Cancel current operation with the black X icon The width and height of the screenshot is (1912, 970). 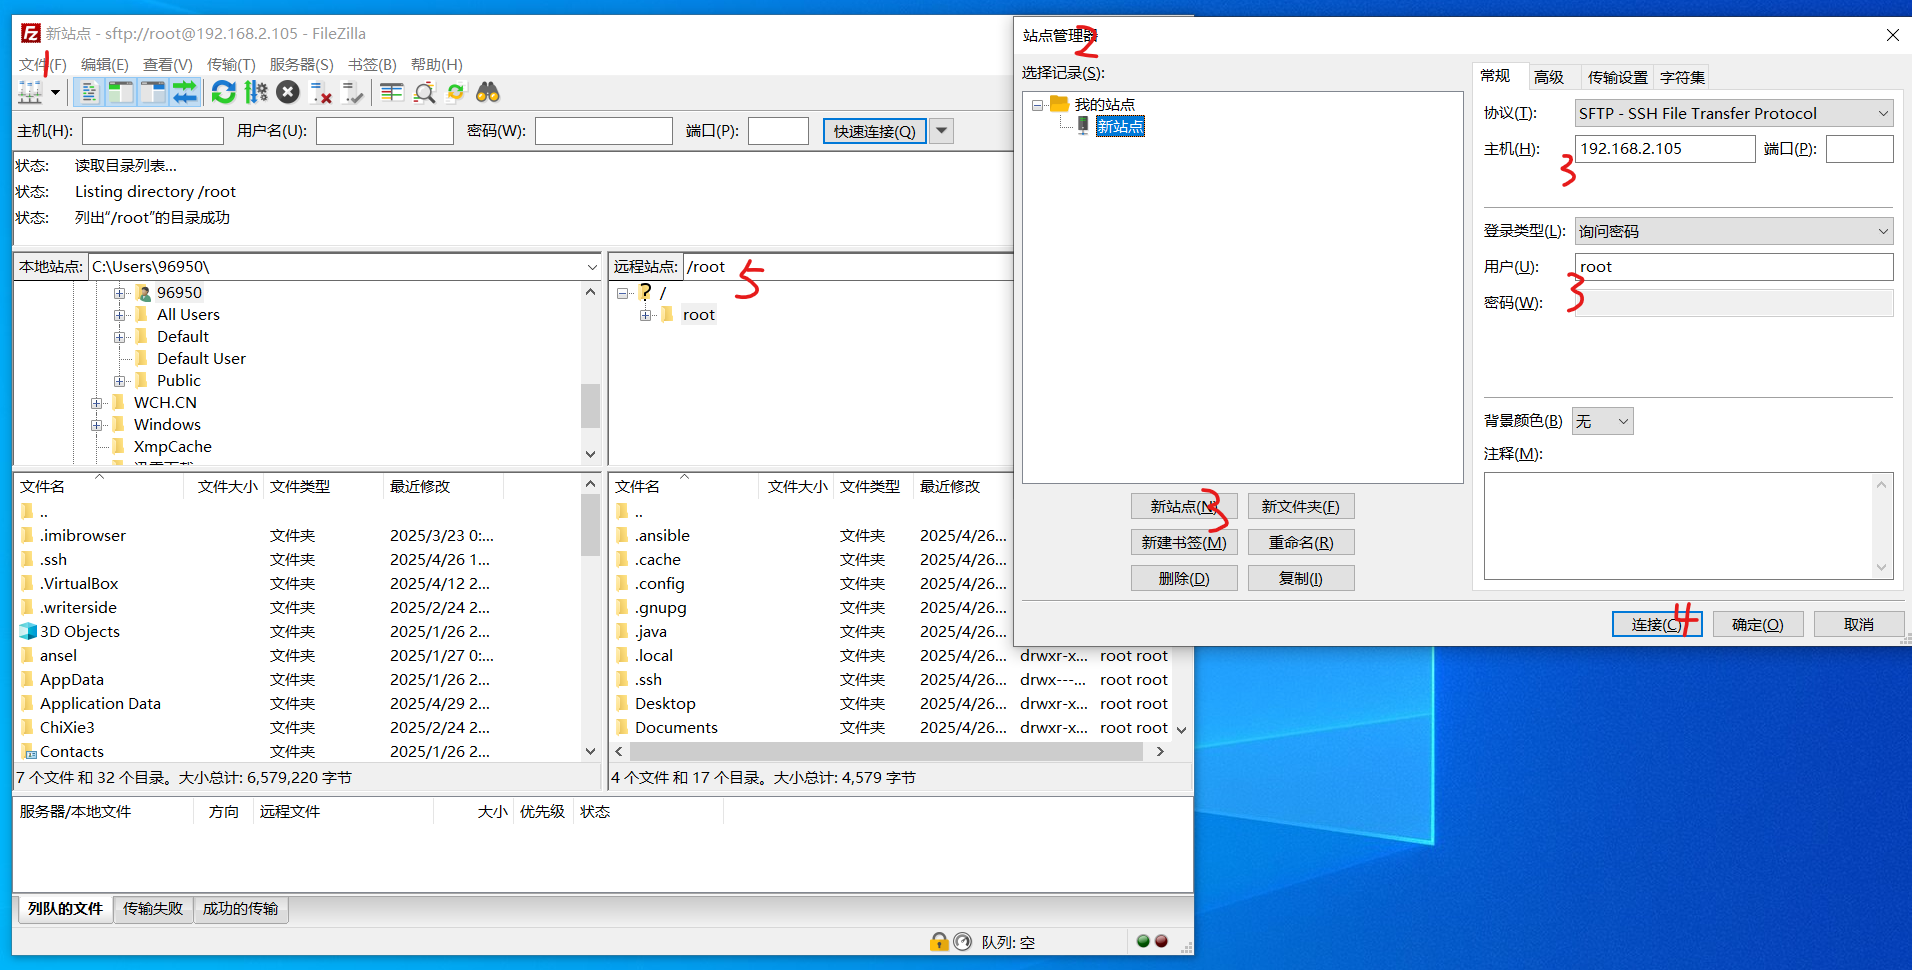(288, 92)
